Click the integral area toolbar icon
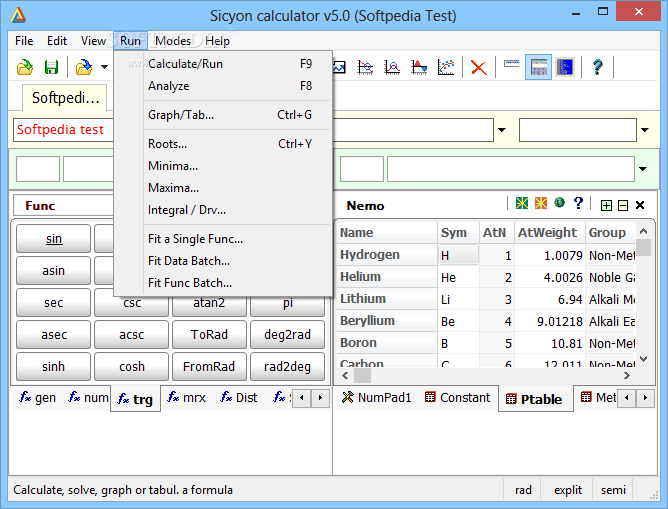 [419, 67]
